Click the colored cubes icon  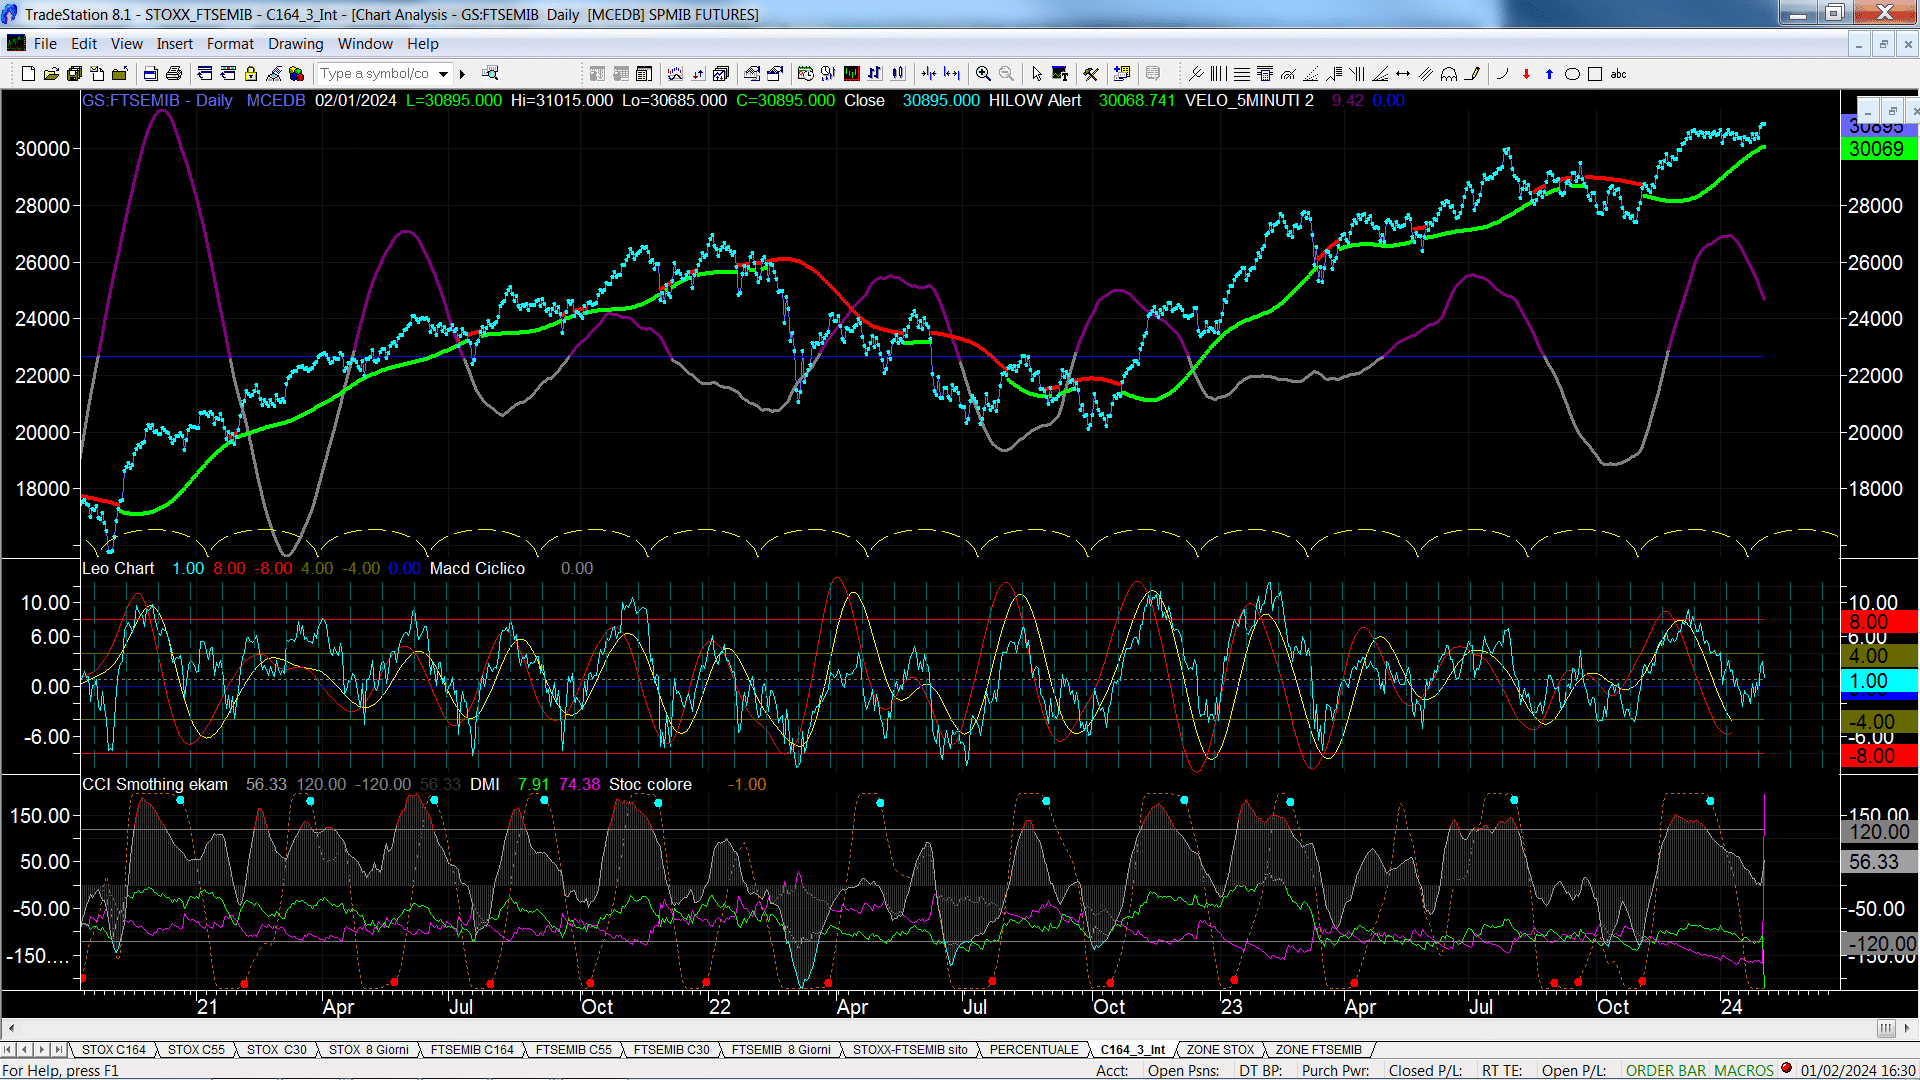pyautogui.click(x=296, y=73)
